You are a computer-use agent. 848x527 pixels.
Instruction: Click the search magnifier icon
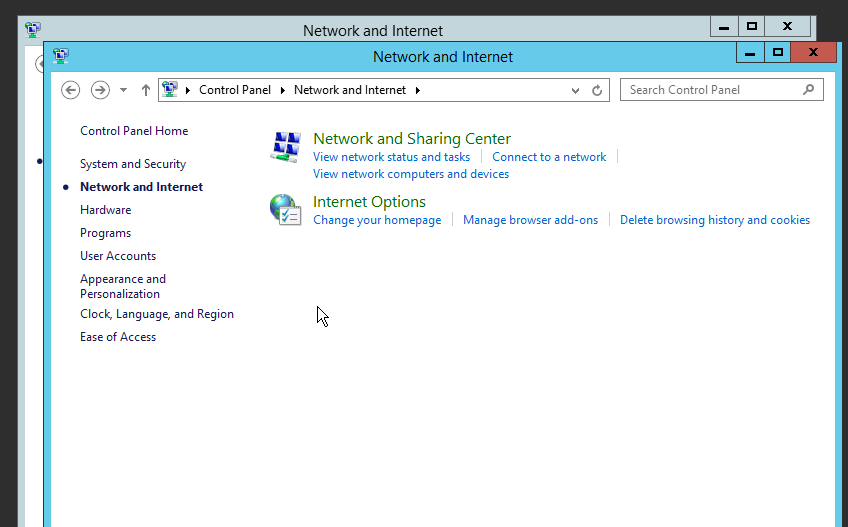pyautogui.click(x=809, y=90)
